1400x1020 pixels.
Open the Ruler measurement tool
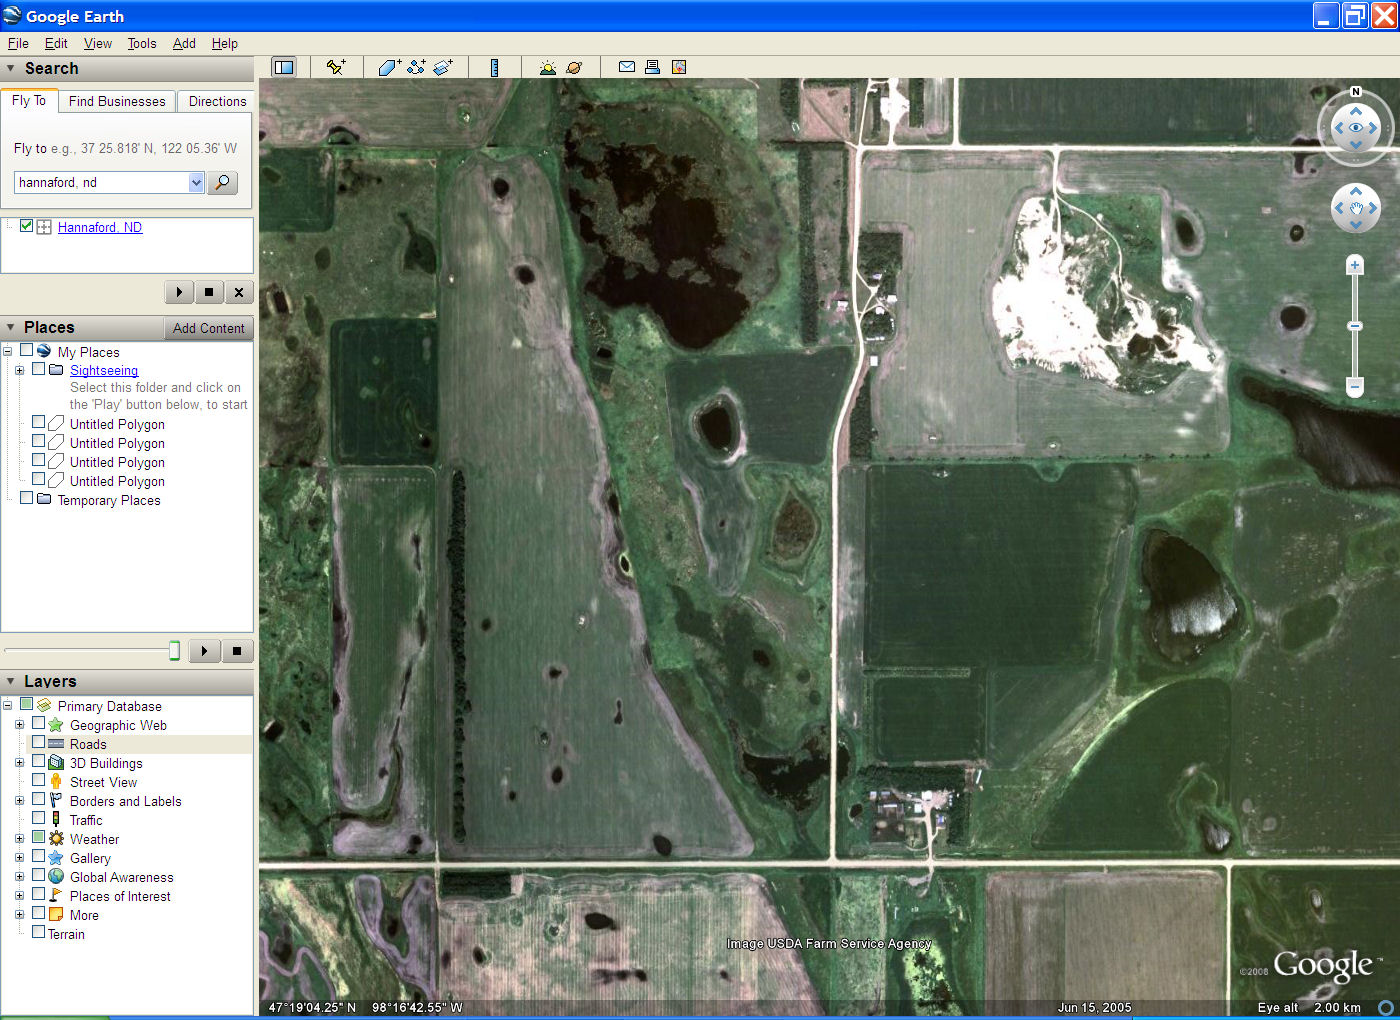tap(494, 67)
